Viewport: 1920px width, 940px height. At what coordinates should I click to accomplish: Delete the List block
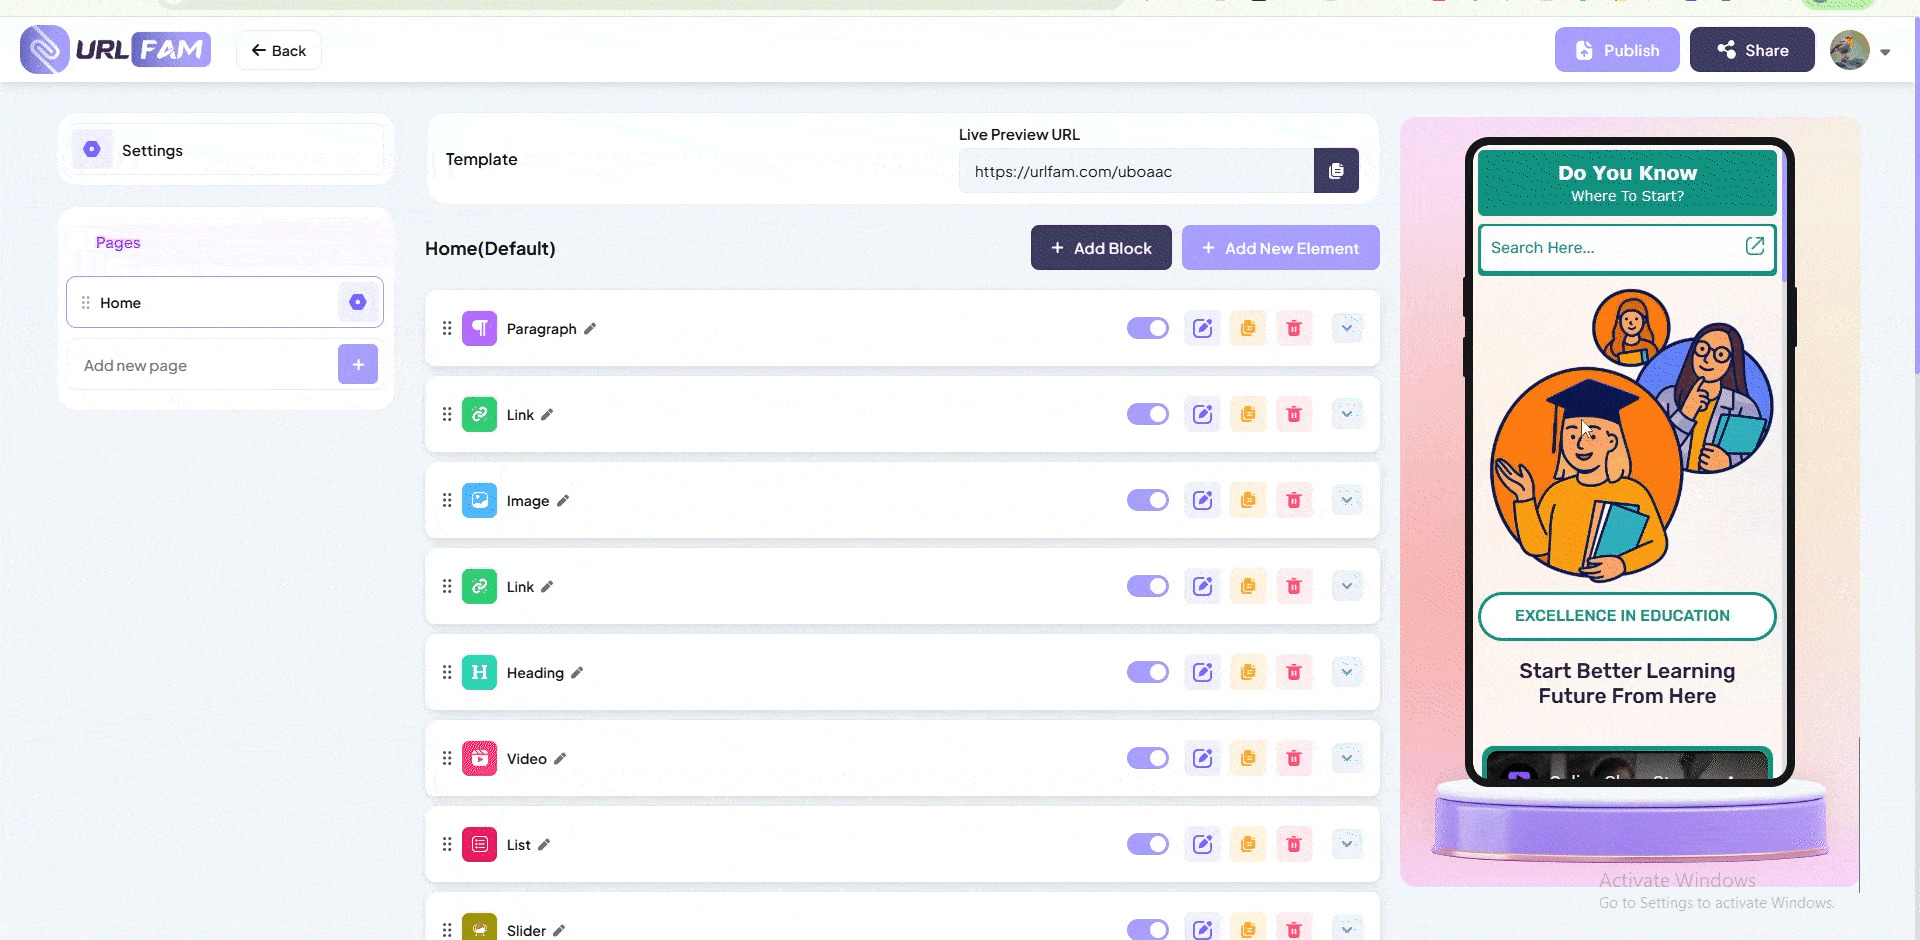pos(1293,845)
